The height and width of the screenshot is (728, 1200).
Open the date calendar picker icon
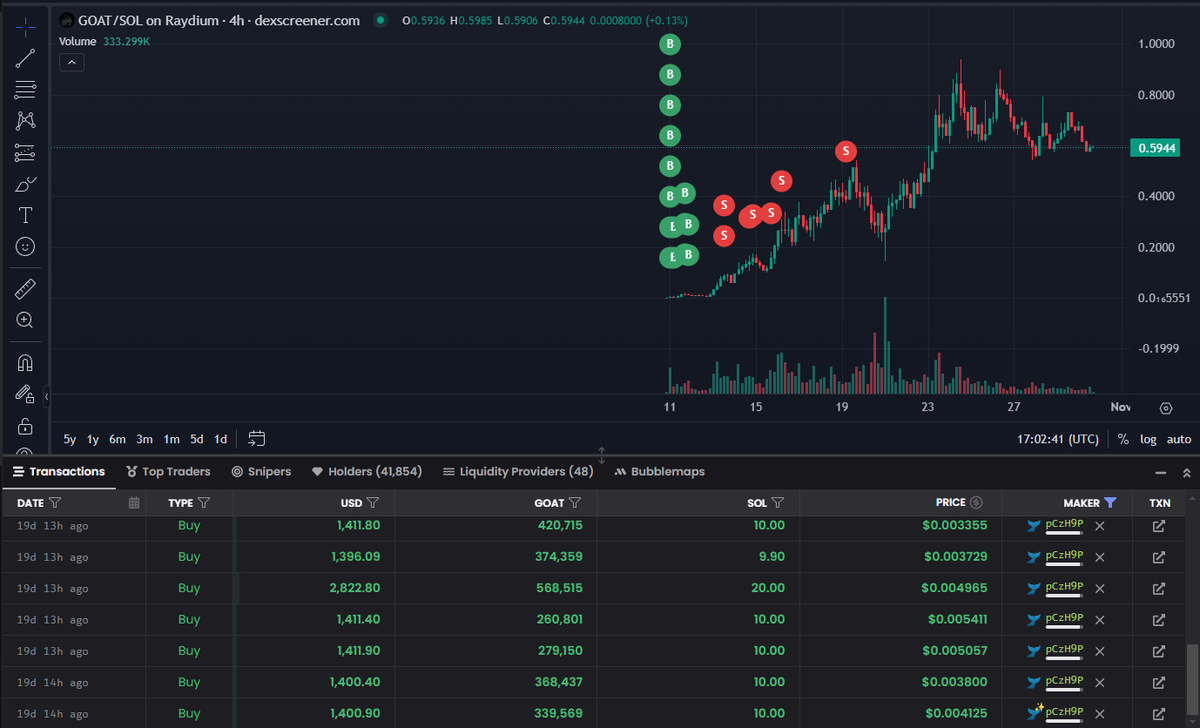tap(134, 503)
